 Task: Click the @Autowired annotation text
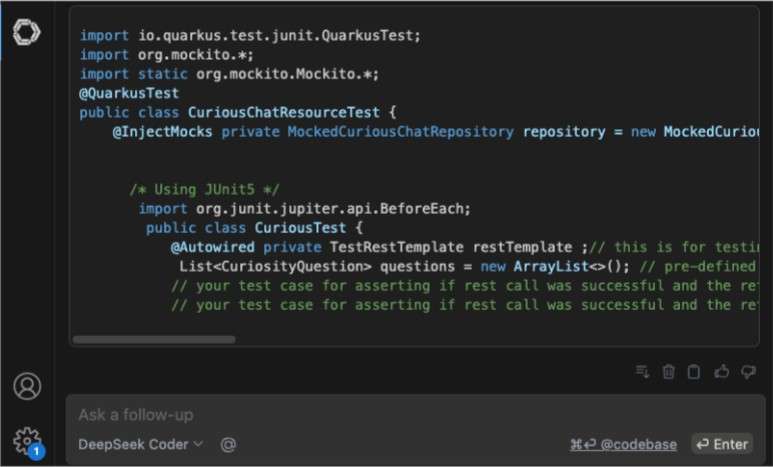tap(212, 247)
